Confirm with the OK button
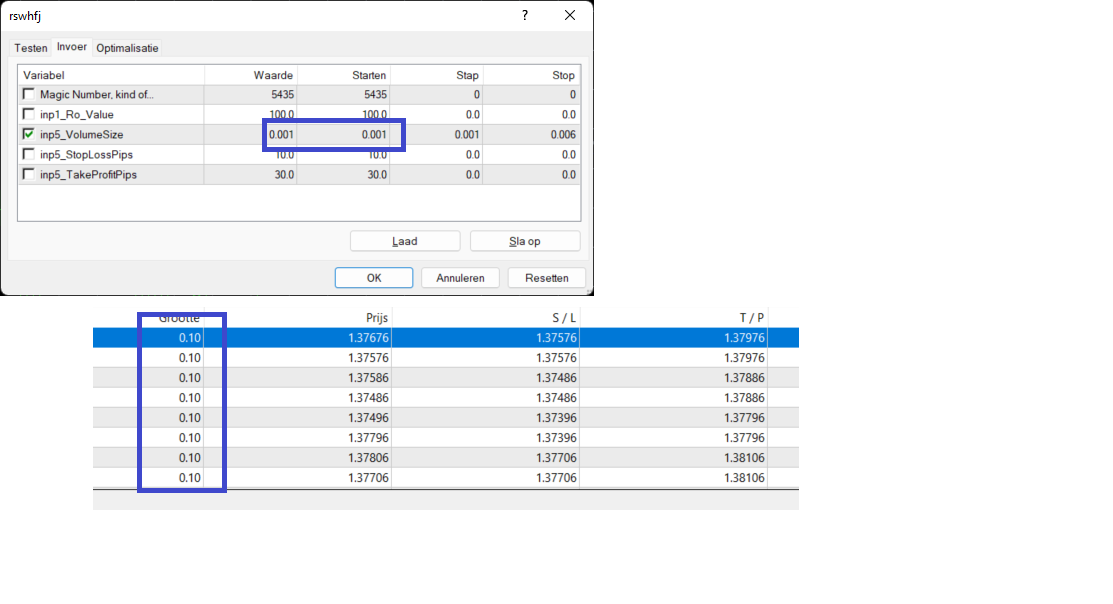Image resolution: width=1113 pixels, height=604 pixels. (x=374, y=278)
